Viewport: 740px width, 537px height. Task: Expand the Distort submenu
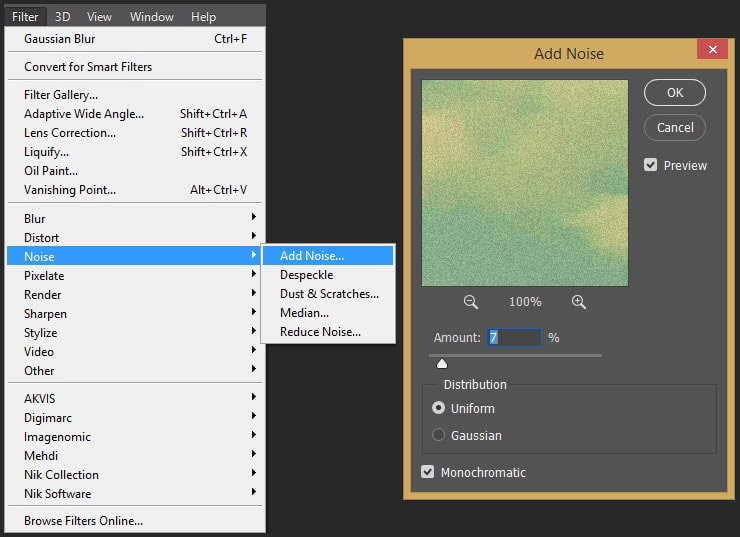[x=135, y=237]
